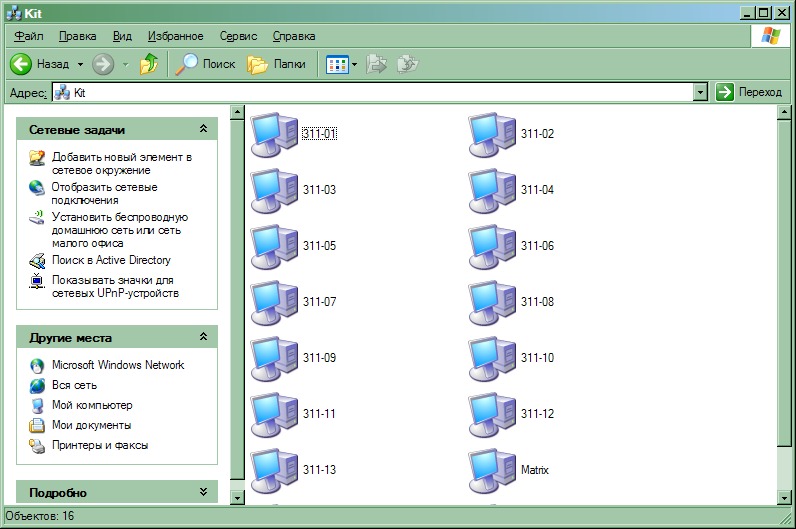
Task: Select the 311-04 computer icon
Action: coord(492,190)
